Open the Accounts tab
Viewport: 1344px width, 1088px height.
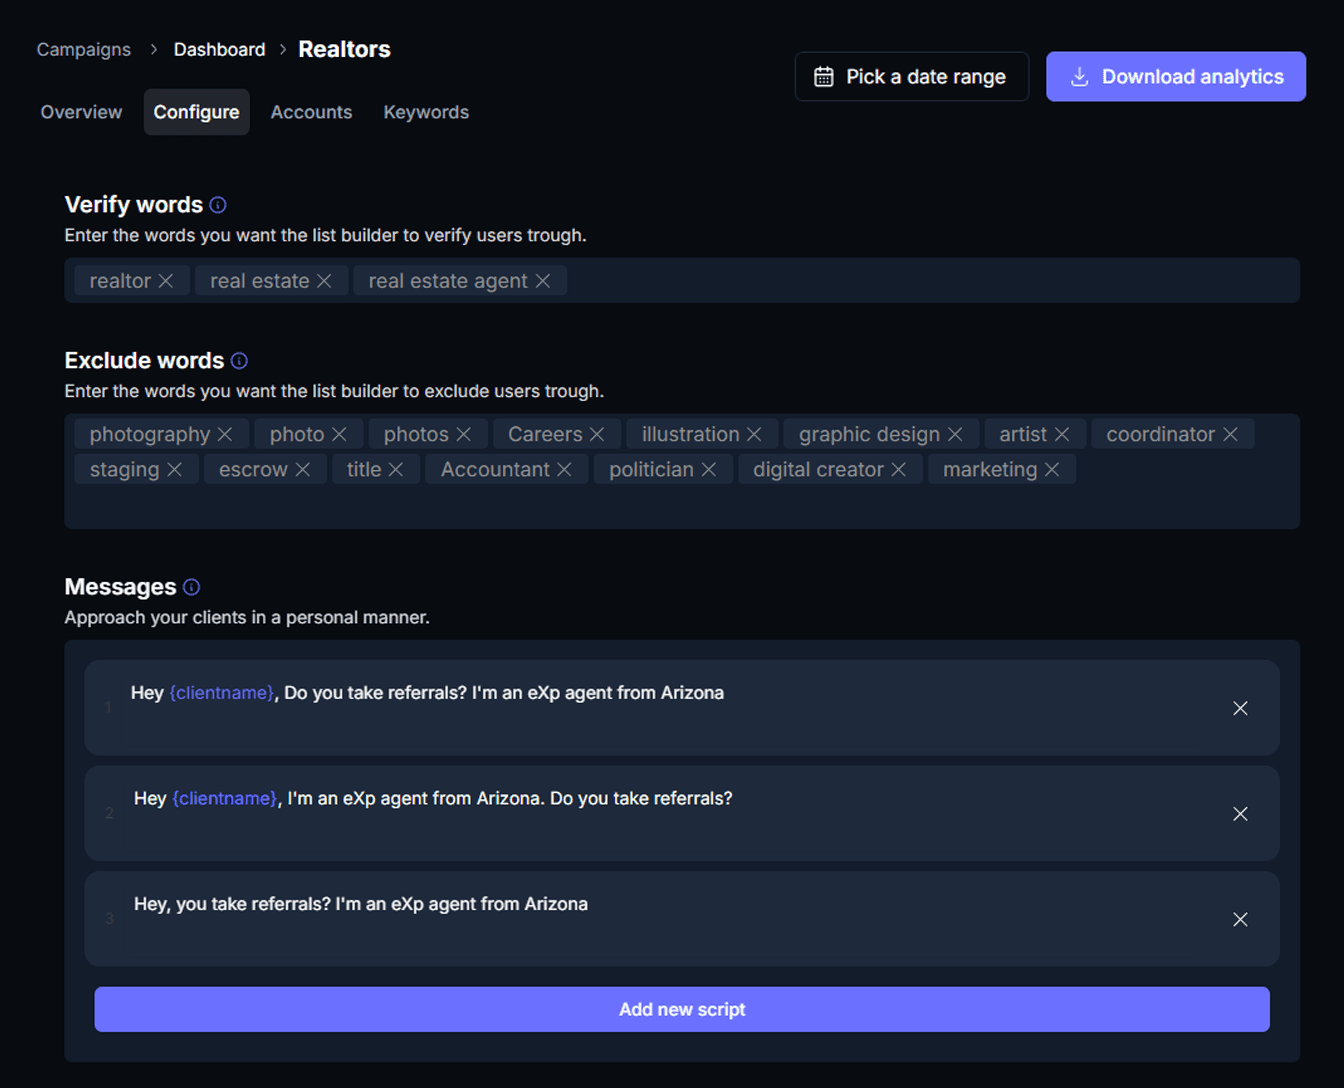(x=311, y=112)
